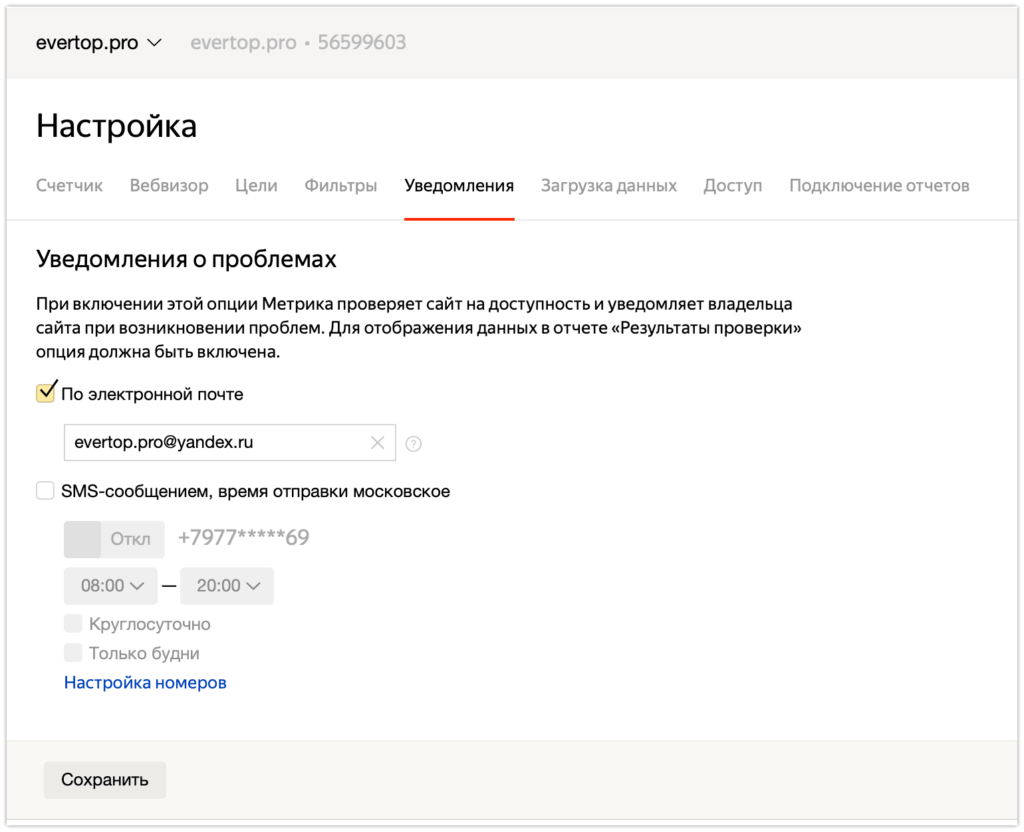The width and height of the screenshot is (1024, 832).
Task: Enable SMS notification checkbox
Action: pos(46,491)
